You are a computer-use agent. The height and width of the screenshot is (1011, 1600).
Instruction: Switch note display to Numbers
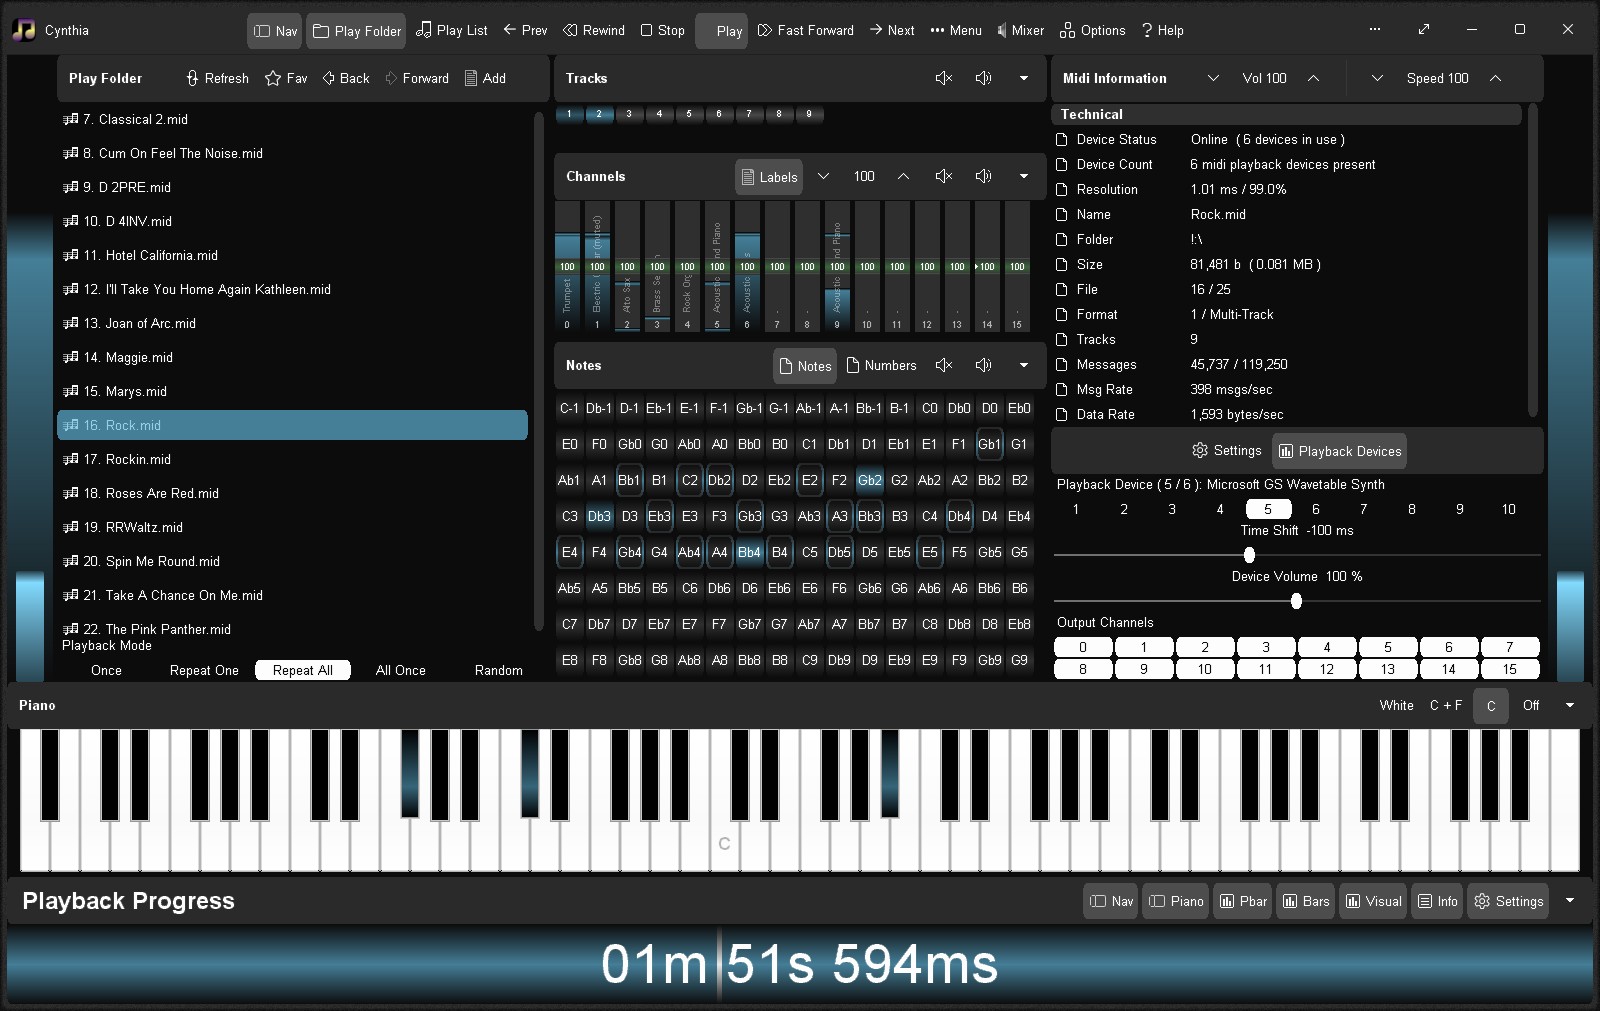pyautogui.click(x=881, y=365)
